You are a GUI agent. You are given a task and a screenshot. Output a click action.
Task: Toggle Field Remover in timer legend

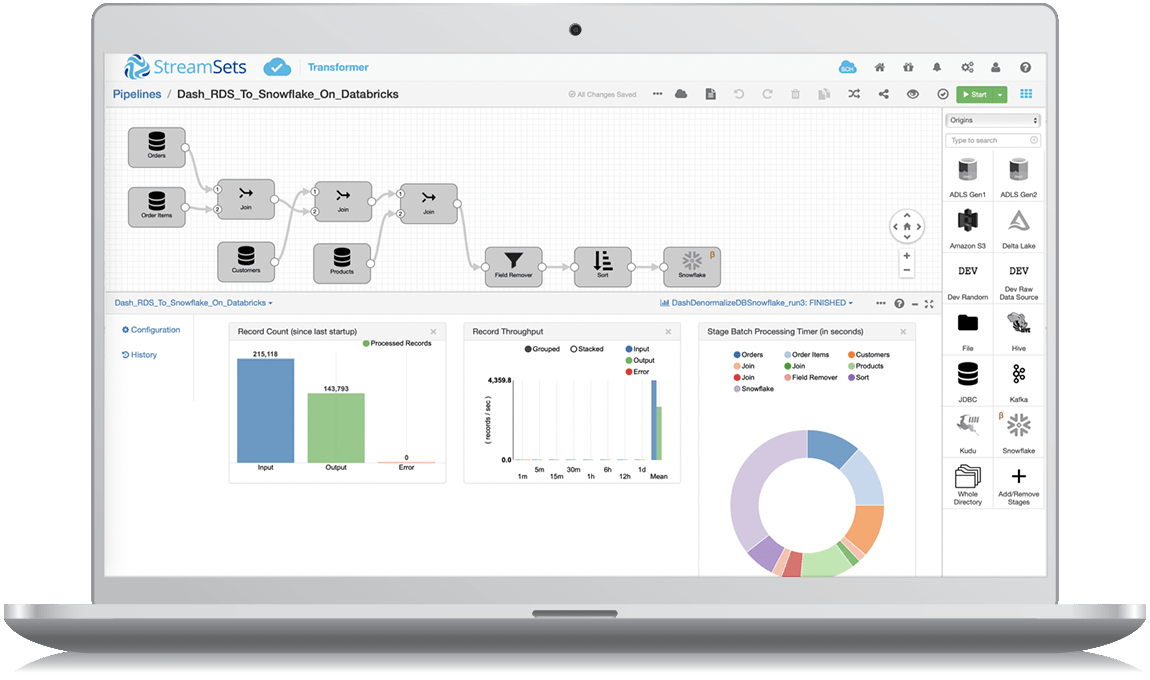(810, 378)
